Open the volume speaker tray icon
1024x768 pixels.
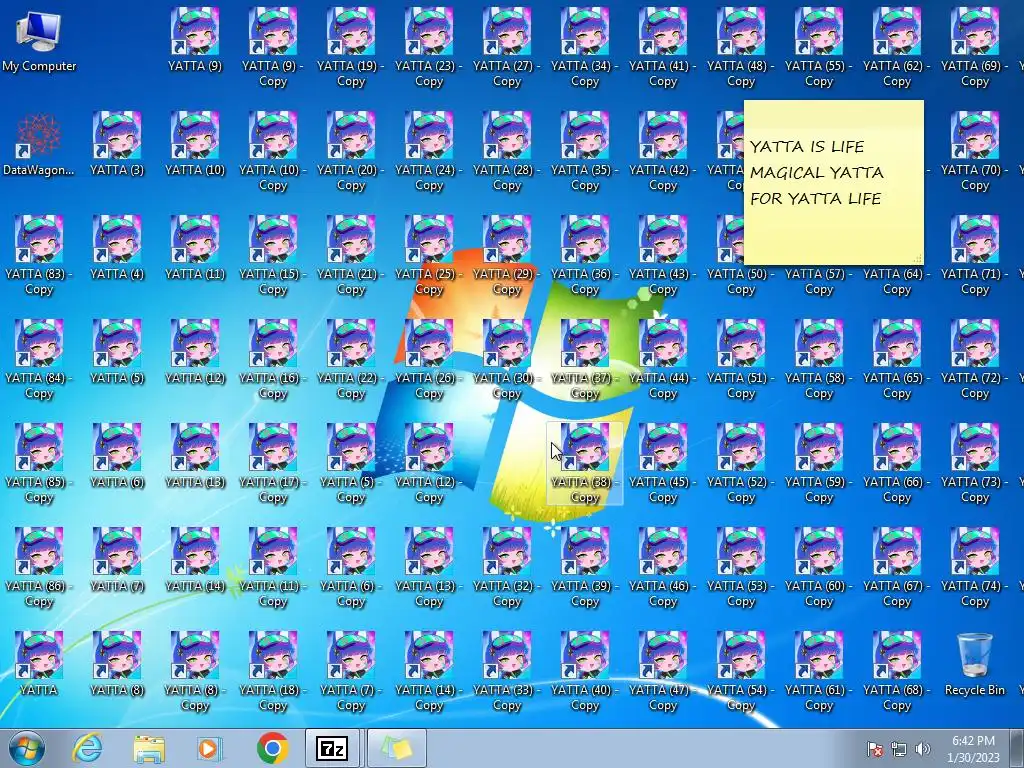(923, 749)
